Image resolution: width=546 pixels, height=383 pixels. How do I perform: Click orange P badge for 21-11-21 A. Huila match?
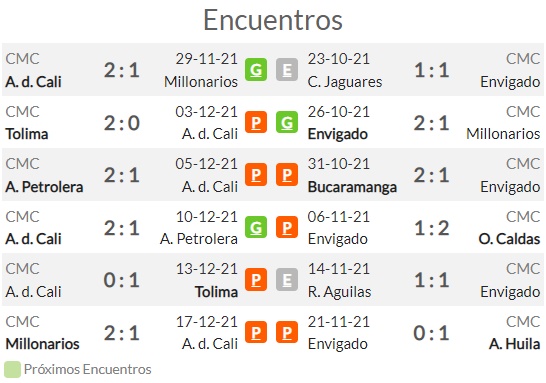pyautogui.click(x=287, y=332)
